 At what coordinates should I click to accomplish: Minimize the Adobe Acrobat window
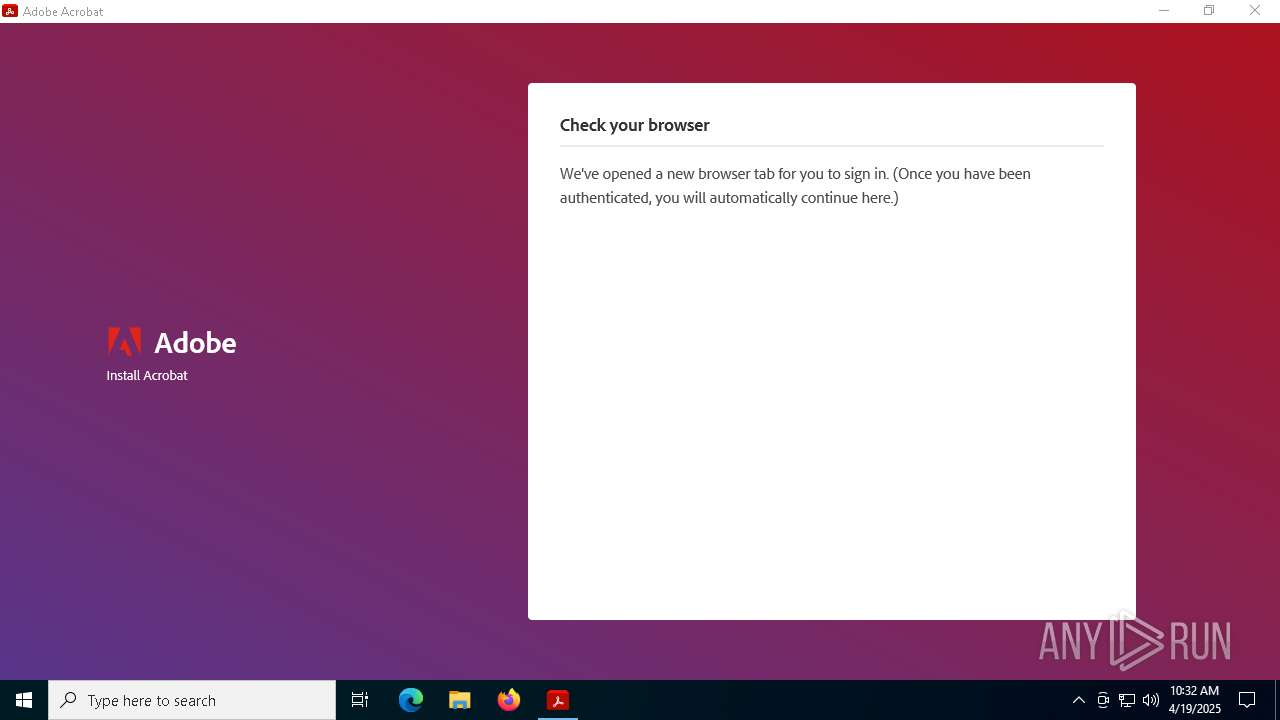(x=1164, y=11)
